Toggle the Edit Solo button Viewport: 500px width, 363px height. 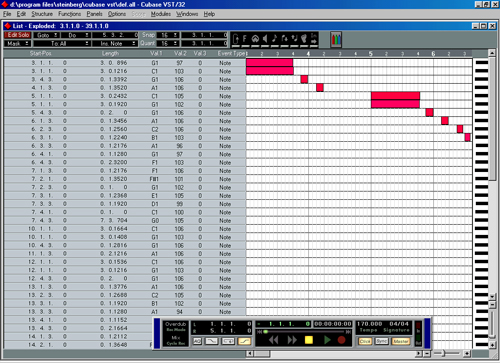click(x=18, y=35)
